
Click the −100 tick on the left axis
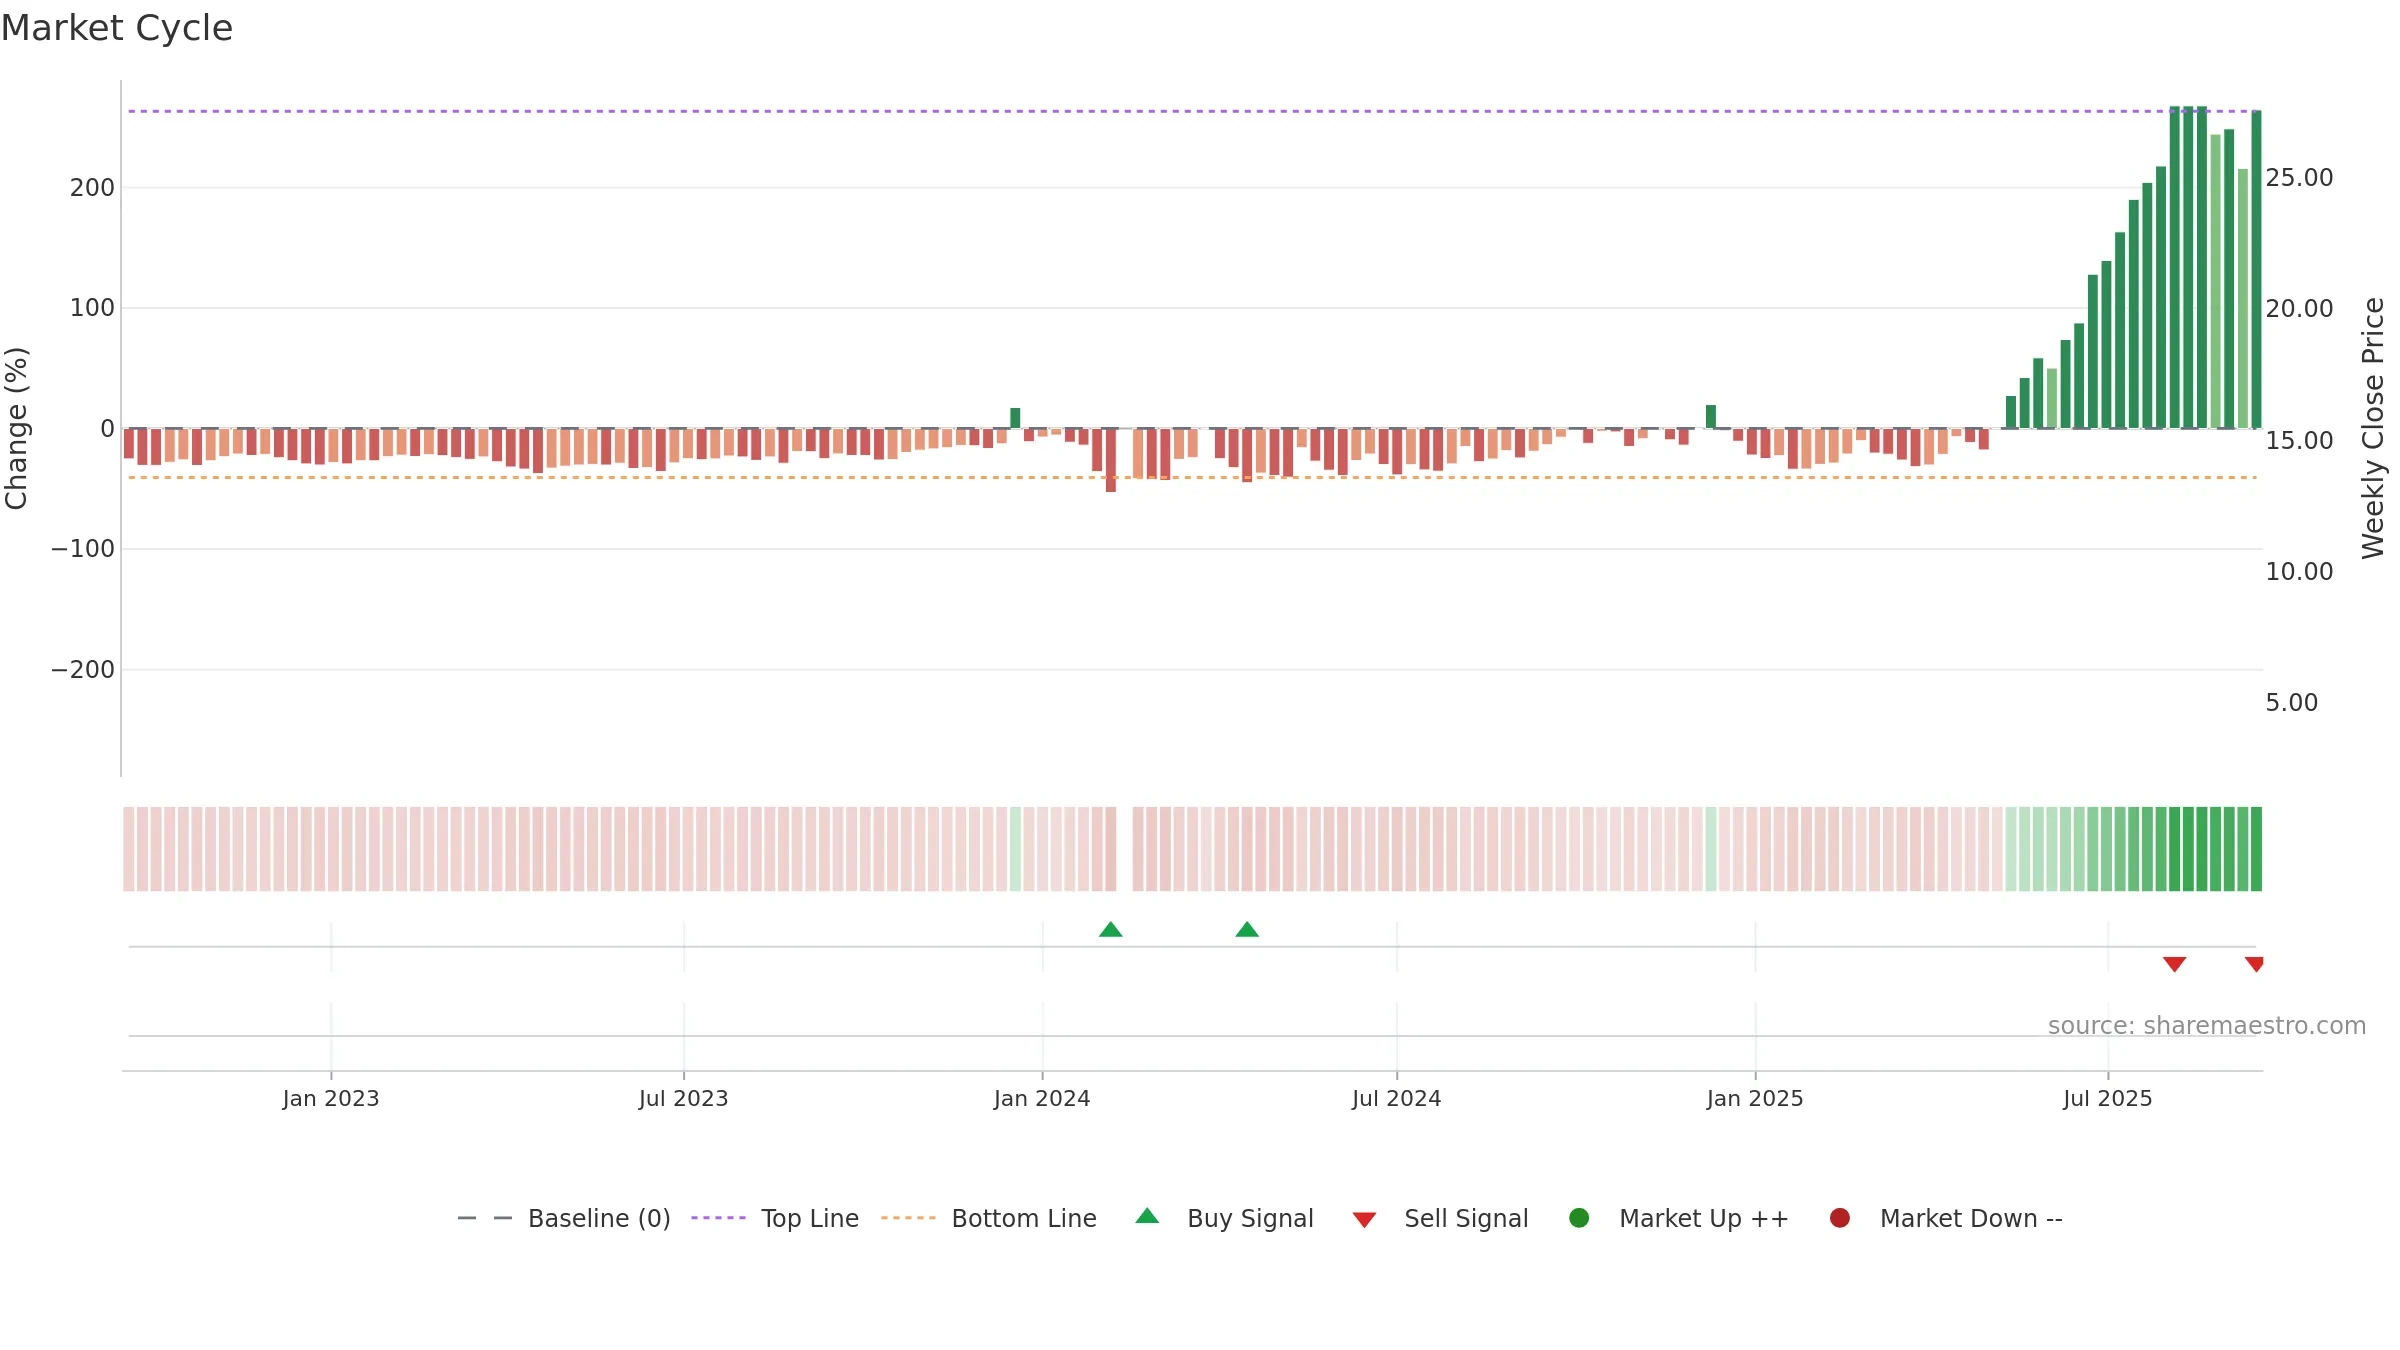(83, 549)
